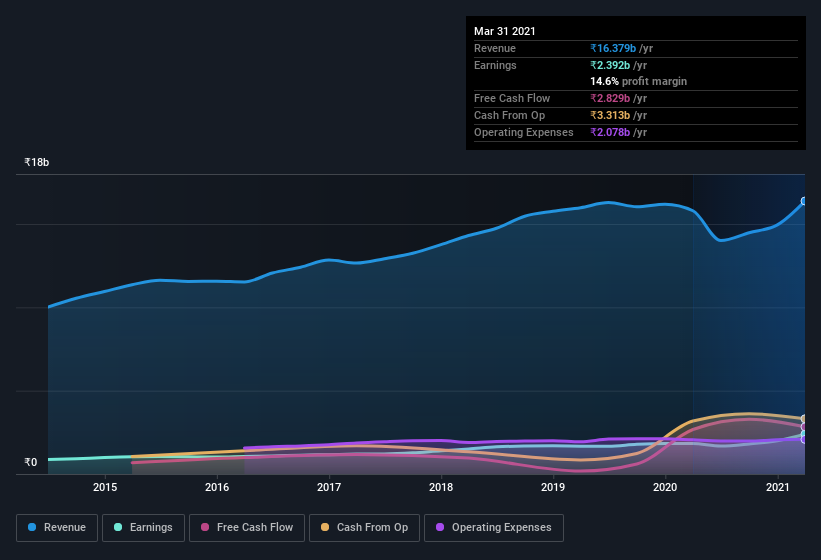Click the Operating Expenses label in tooltip
This screenshot has width=821, height=560.
click(524, 132)
